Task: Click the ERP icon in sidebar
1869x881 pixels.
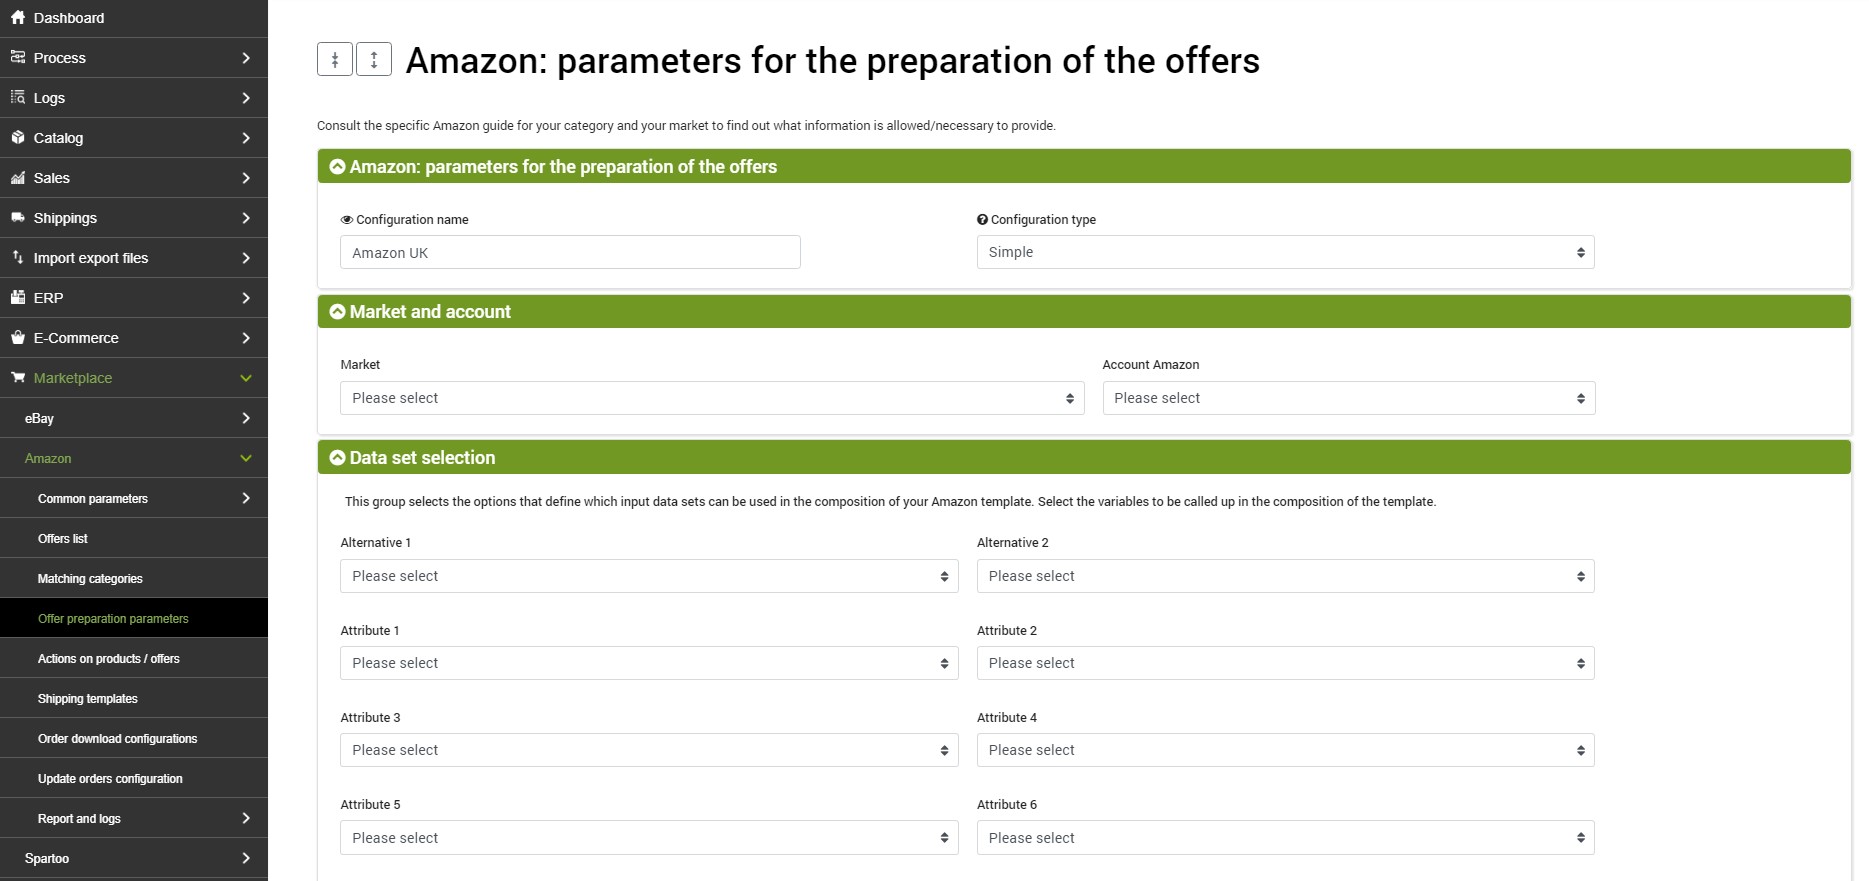Action: tap(18, 297)
